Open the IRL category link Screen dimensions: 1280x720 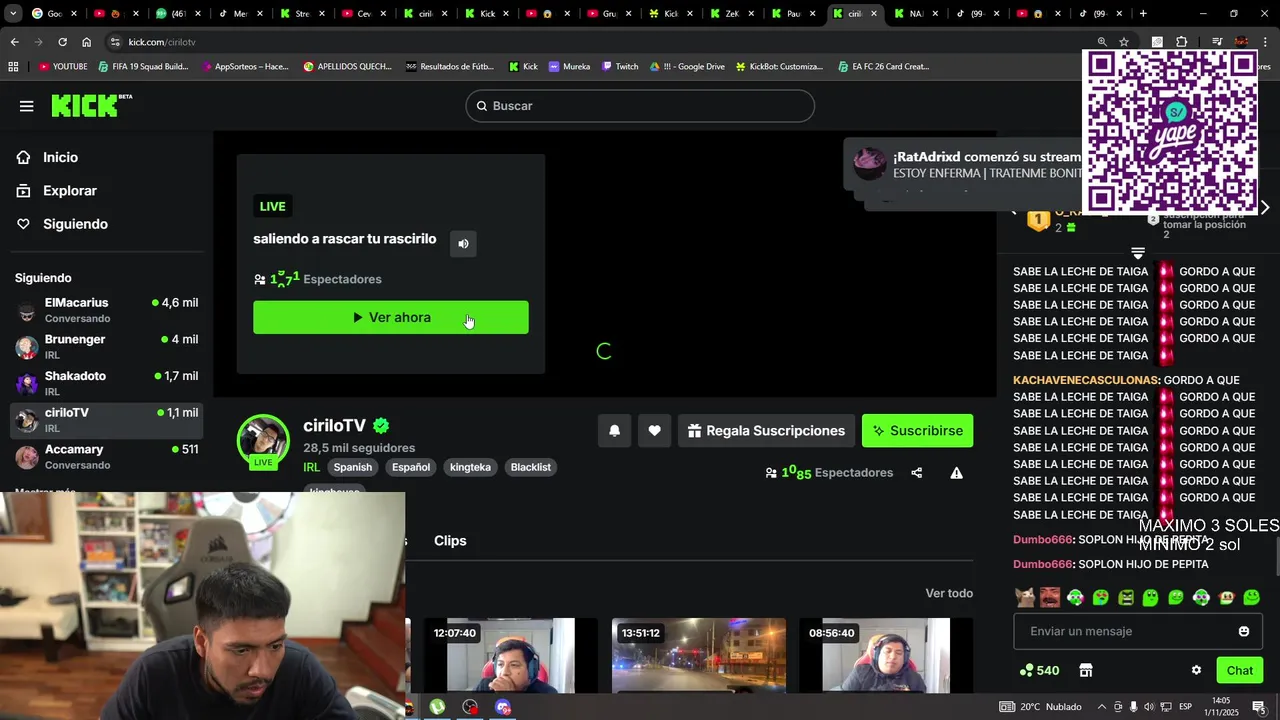pos(312,467)
